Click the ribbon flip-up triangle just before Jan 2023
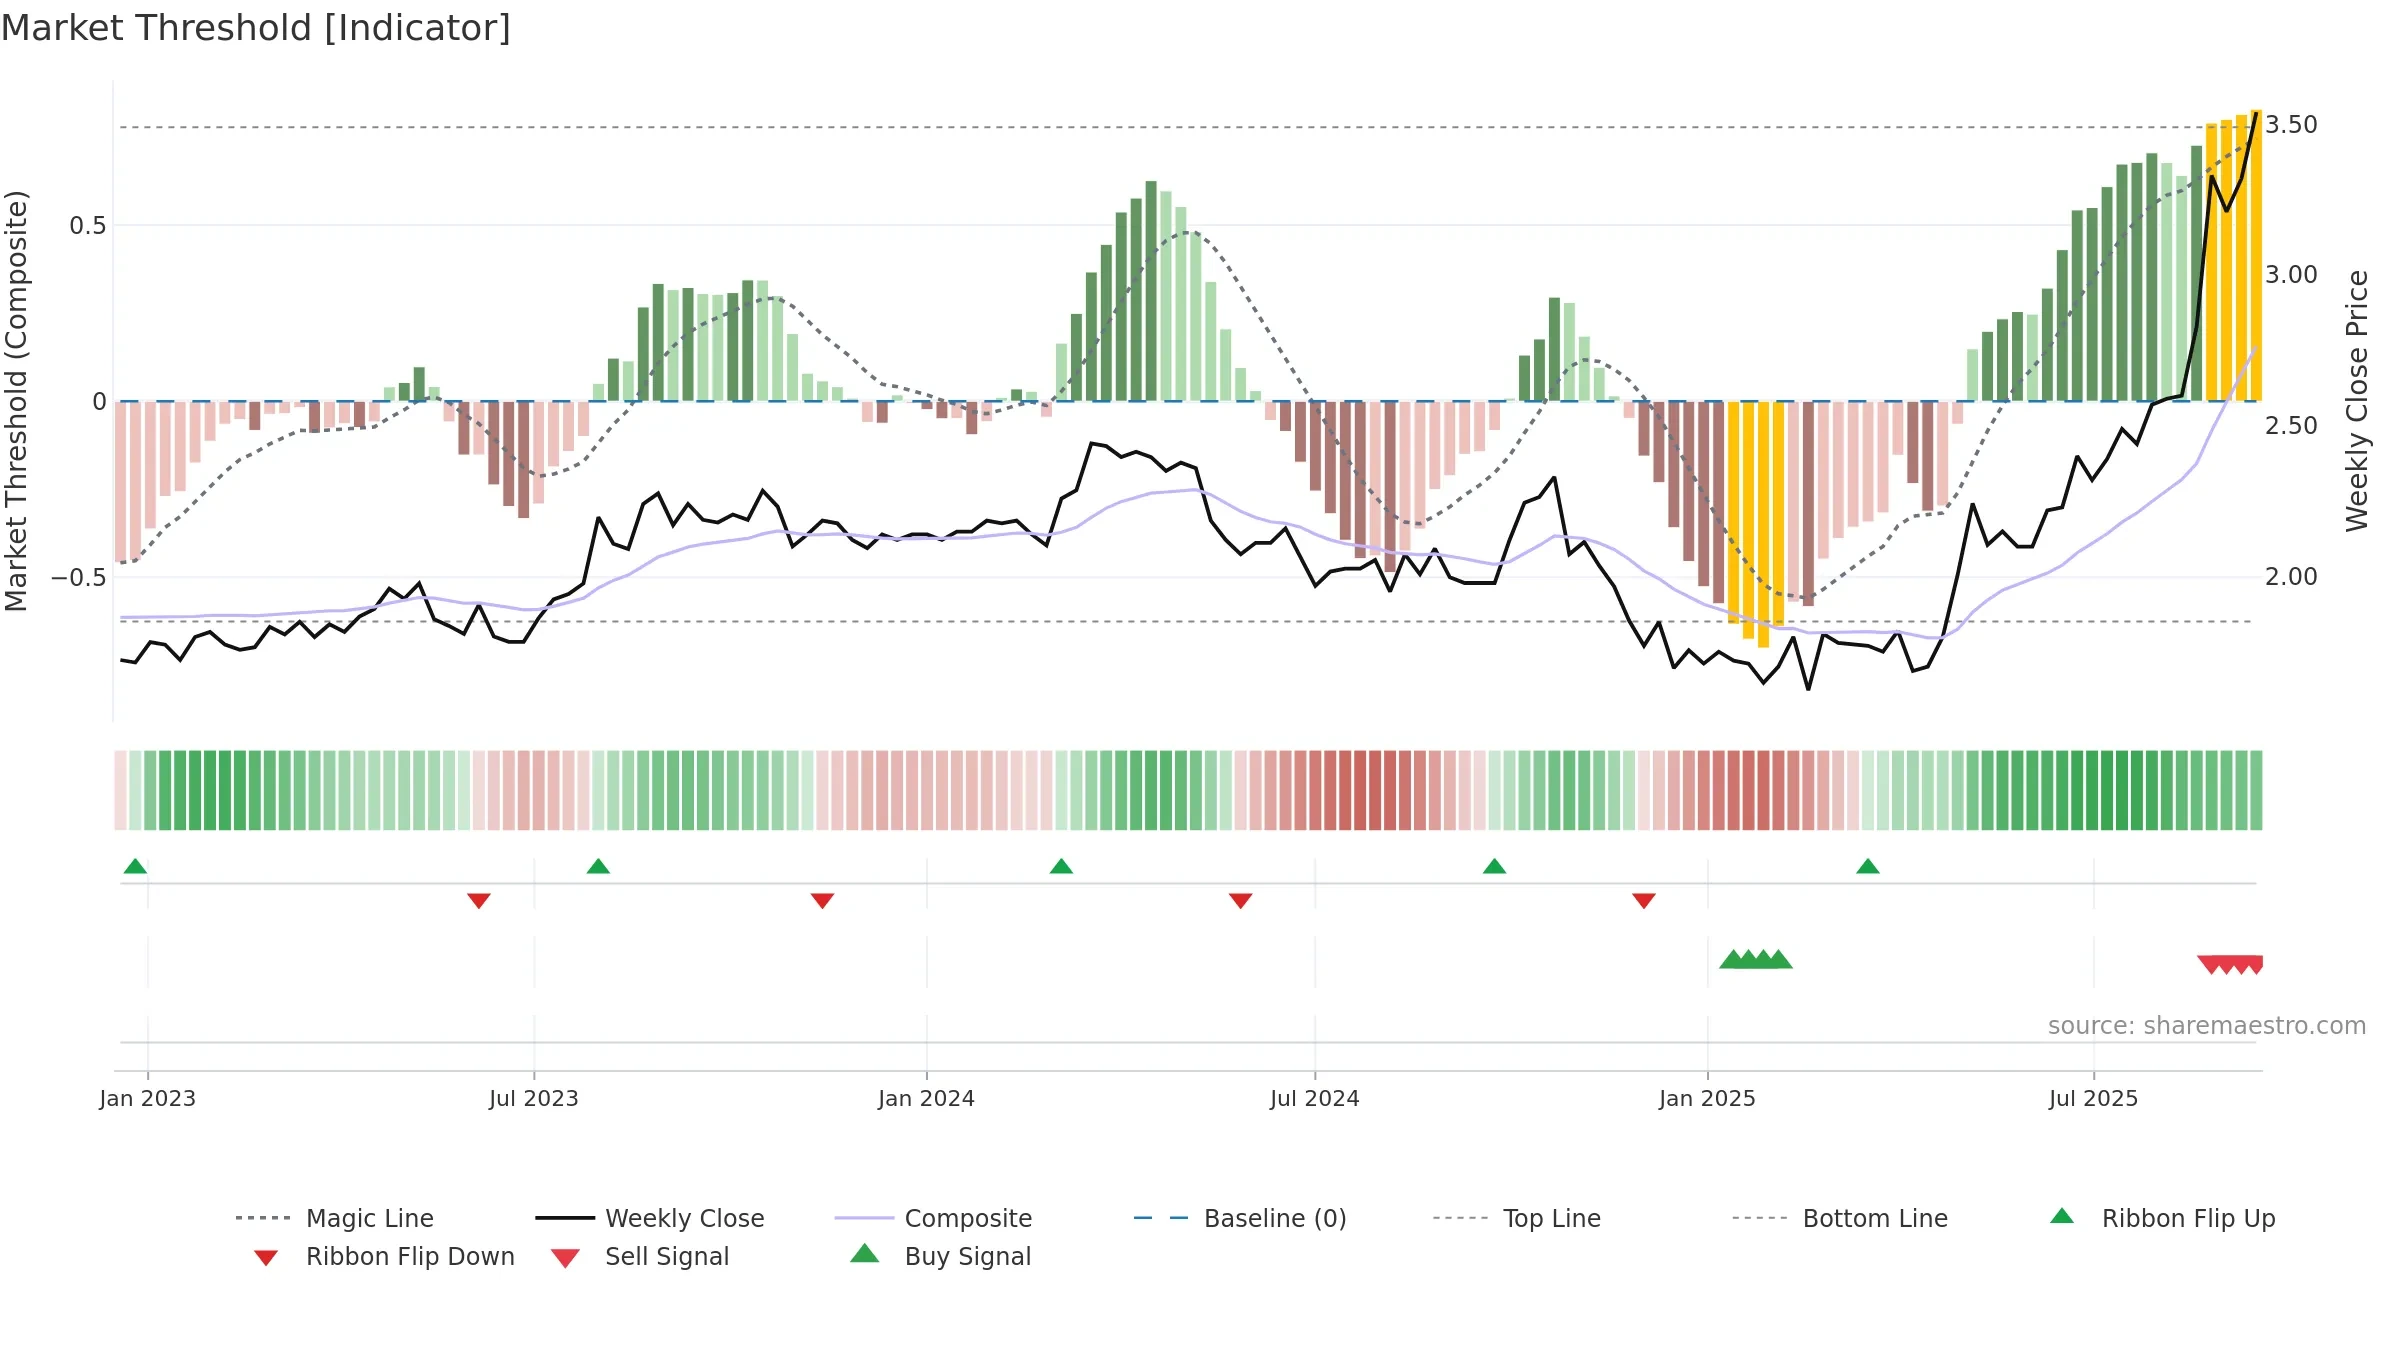This screenshot has height=1350, width=2400. click(135, 866)
